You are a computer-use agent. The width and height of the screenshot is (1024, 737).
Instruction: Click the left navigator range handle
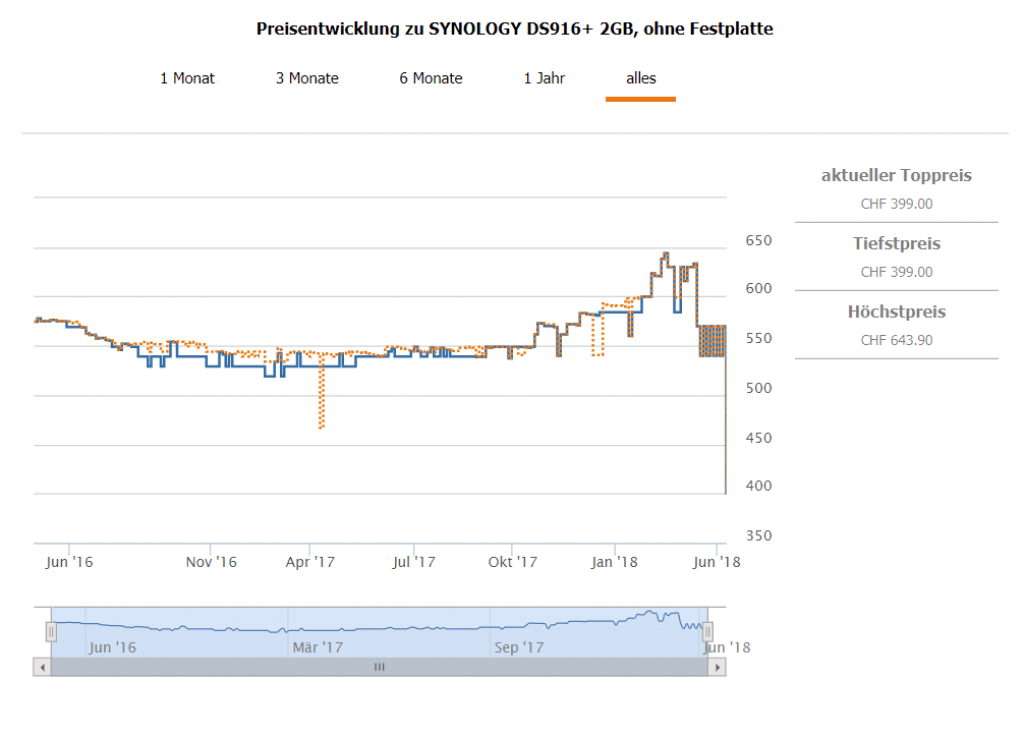point(51,632)
